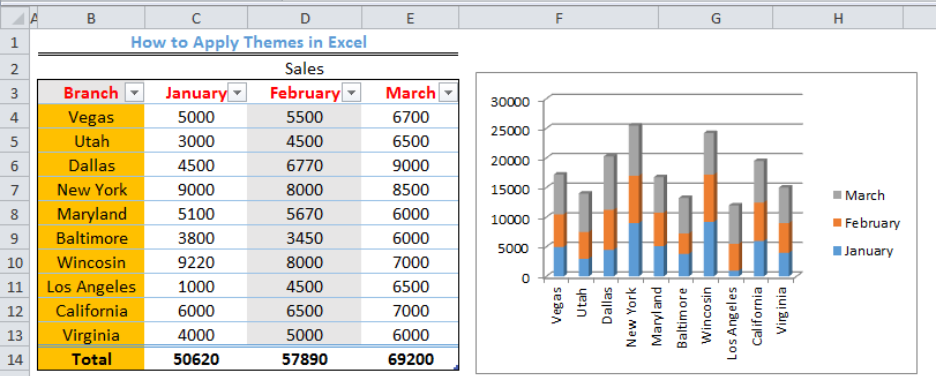Open the February filter dropdown
The width and height of the screenshot is (938, 379).
pyautogui.click(x=351, y=93)
